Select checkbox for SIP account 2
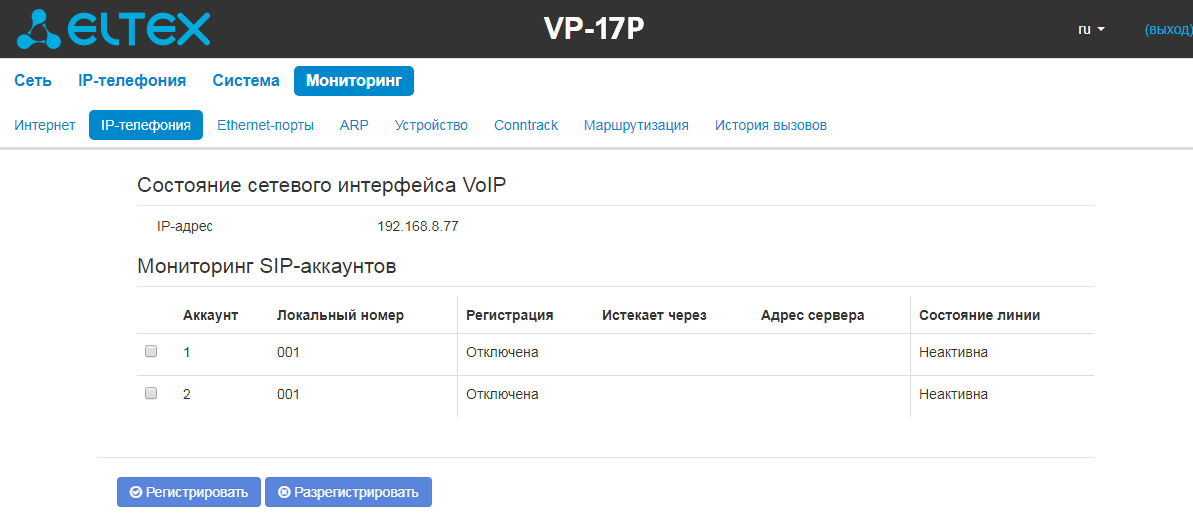This screenshot has height=521, width=1193. pyautogui.click(x=151, y=393)
